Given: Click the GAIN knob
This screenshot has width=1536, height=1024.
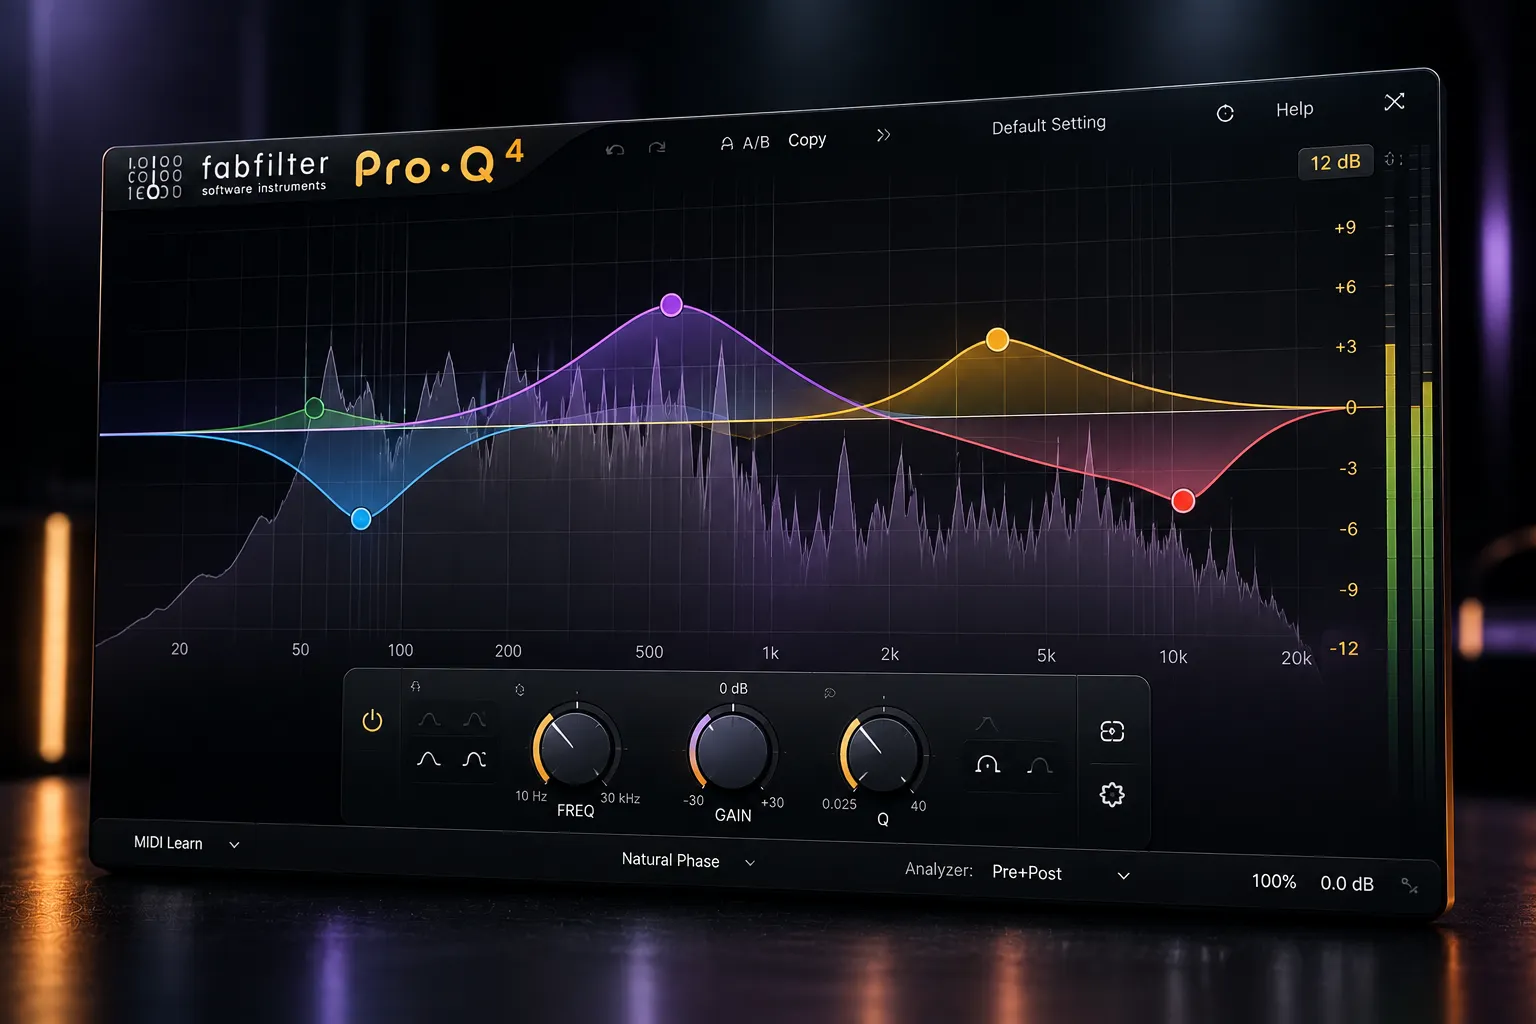Looking at the screenshot, I should [733, 750].
